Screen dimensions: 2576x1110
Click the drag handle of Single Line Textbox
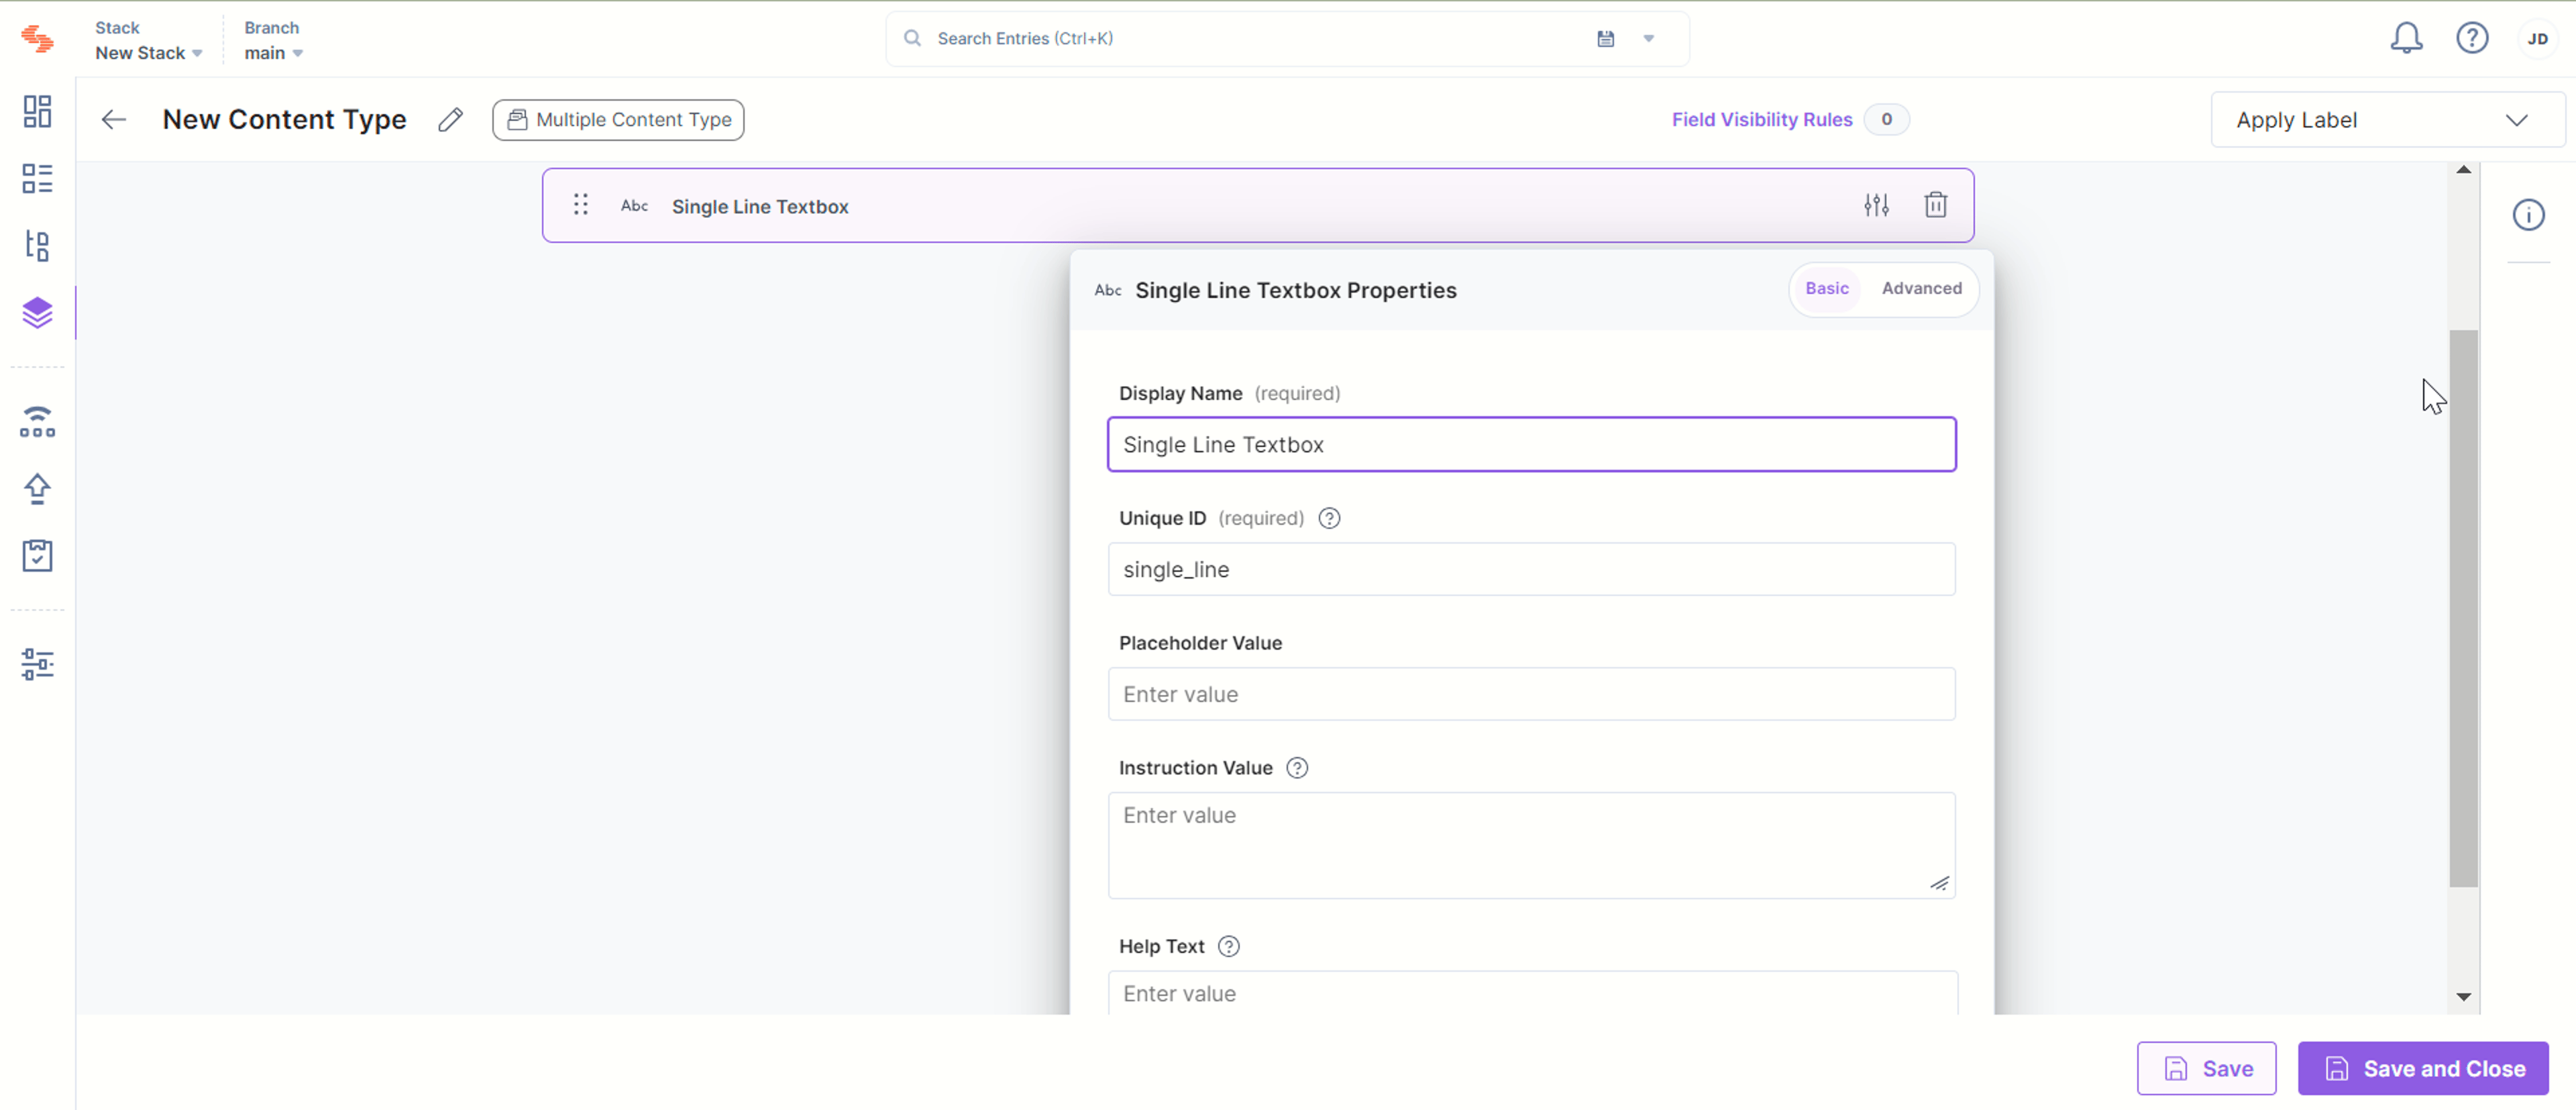pyautogui.click(x=581, y=205)
